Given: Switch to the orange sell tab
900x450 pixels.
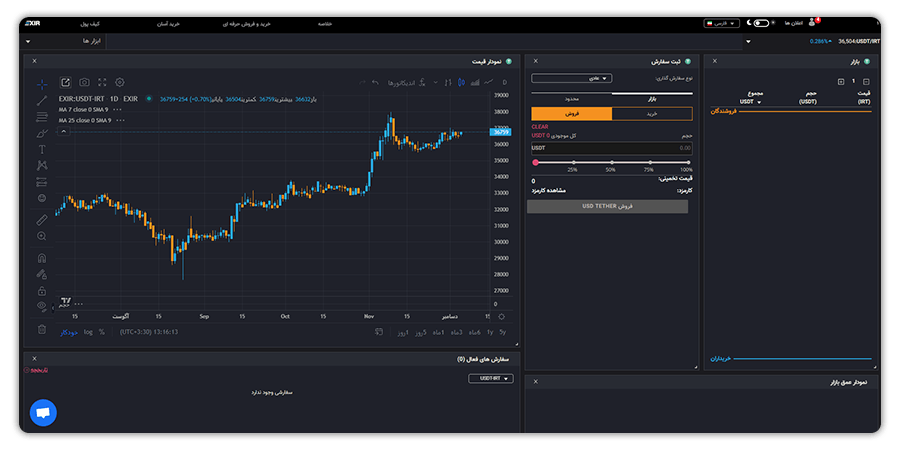Looking at the screenshot, I should point(571,114).
